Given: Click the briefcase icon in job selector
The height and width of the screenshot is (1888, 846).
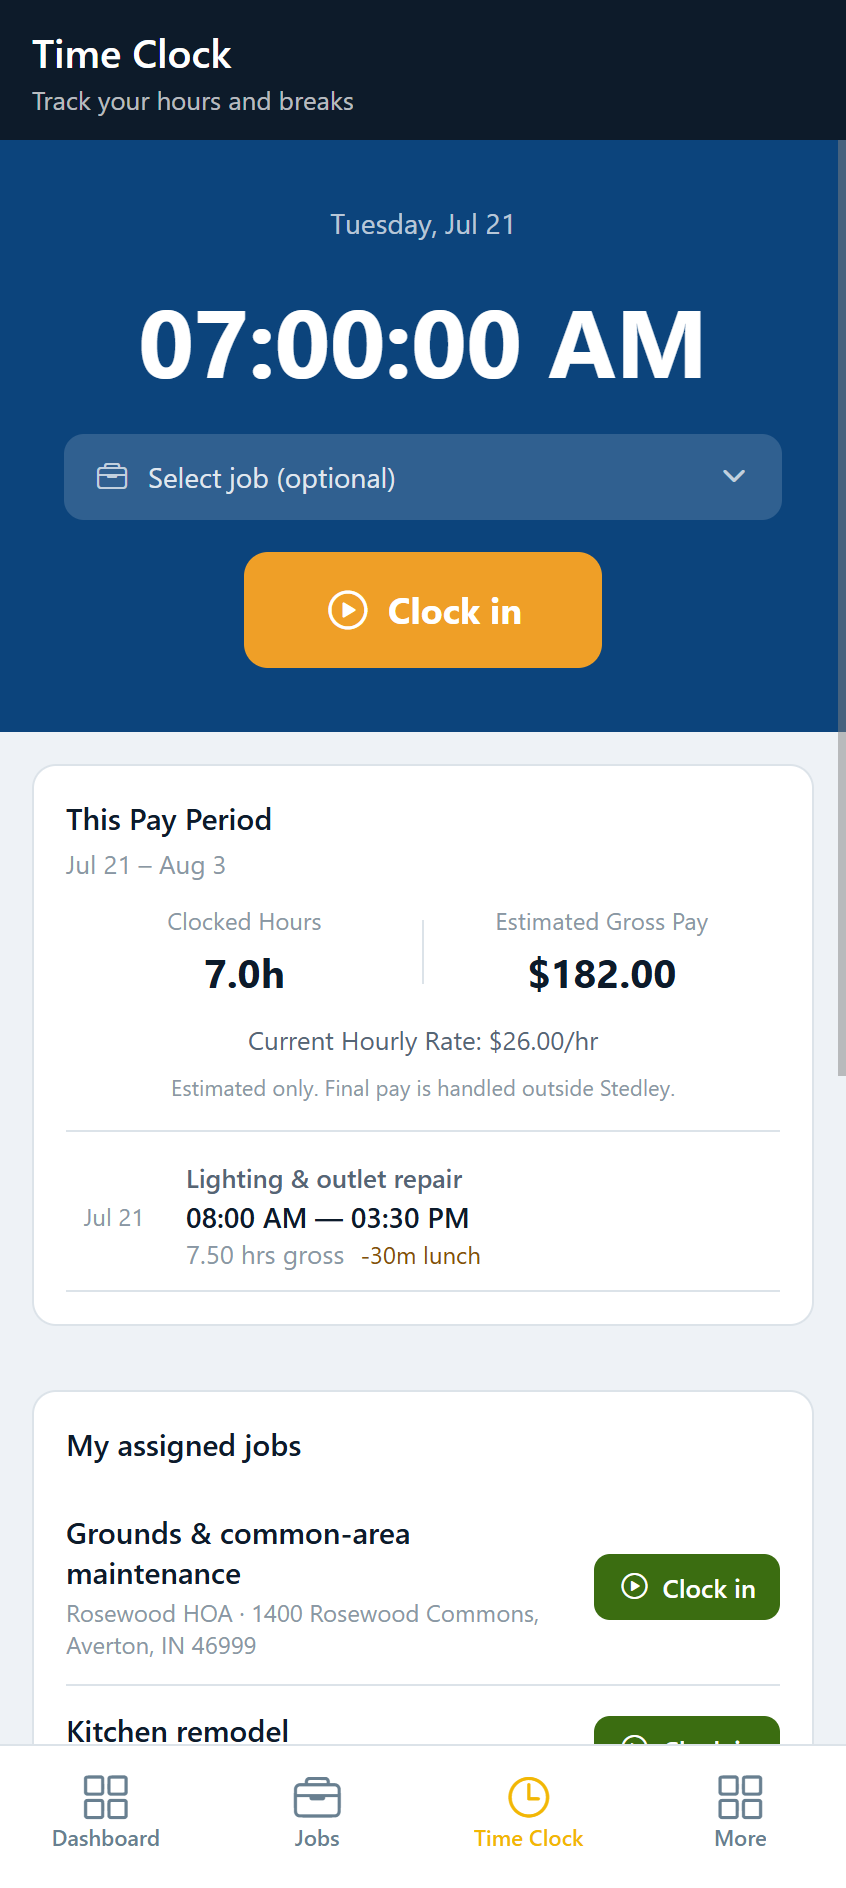Looking at the screenshot, I should point(112,477).
